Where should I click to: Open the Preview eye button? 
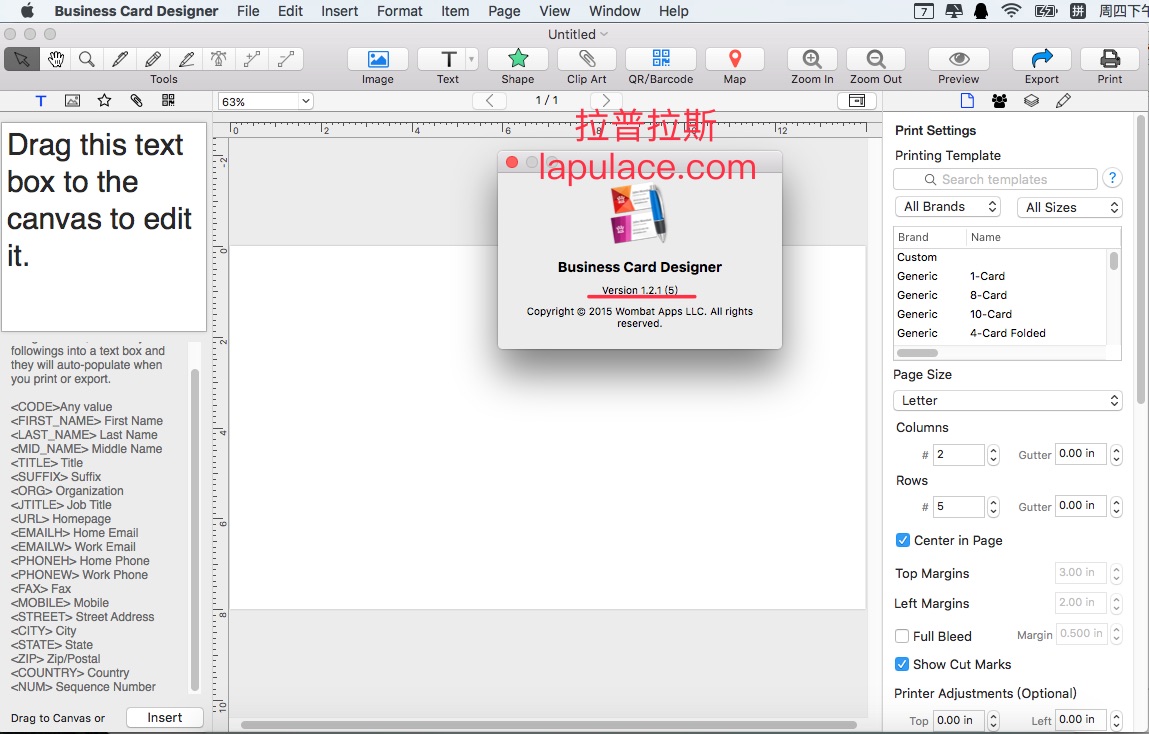click(x=958, y=59)
